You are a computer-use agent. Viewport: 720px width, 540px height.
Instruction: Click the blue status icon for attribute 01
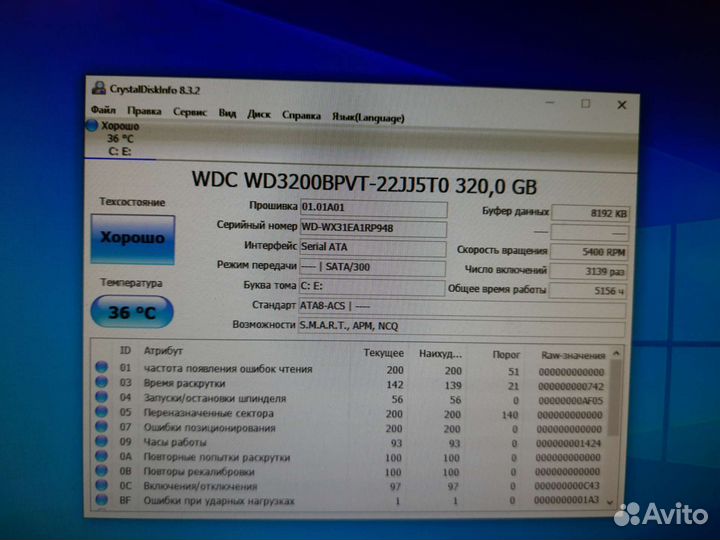click(x=101, y=368)
